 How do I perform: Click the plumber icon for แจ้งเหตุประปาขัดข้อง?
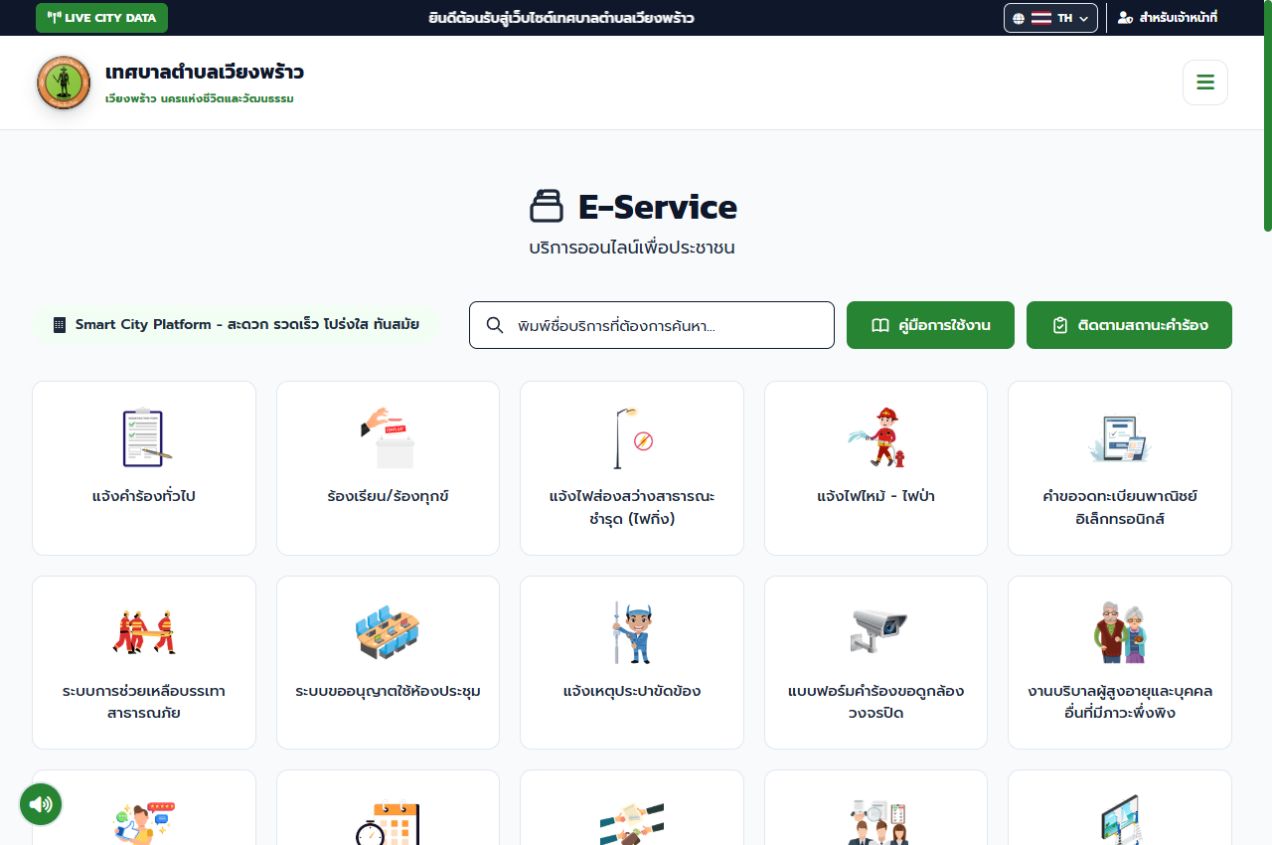[x=632, y=632]
